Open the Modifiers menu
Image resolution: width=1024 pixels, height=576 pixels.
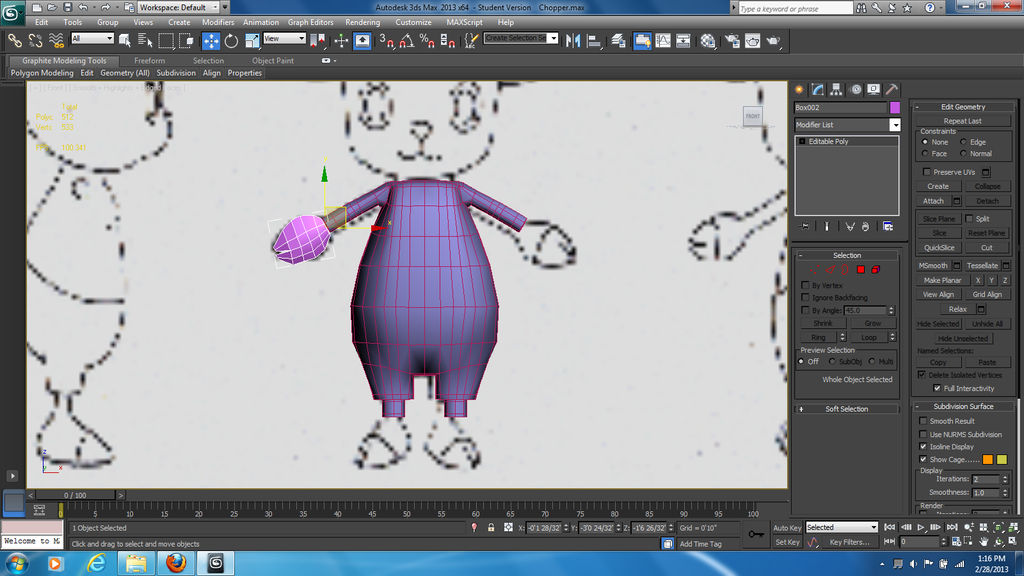217,22
